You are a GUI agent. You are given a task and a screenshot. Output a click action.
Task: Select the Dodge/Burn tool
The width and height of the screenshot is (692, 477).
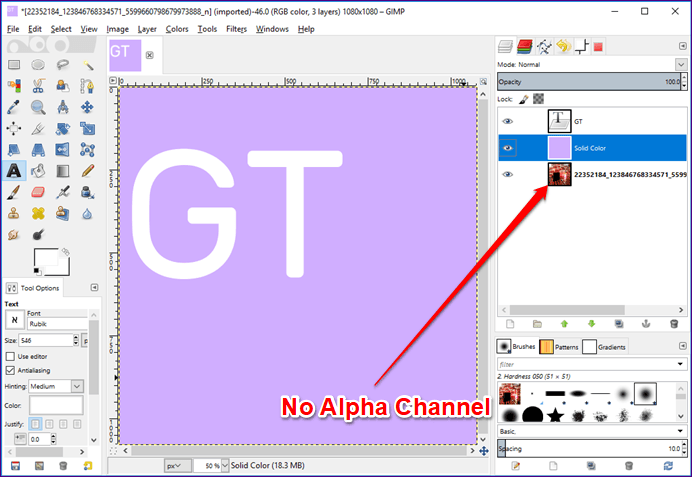pyautogui.click(x=38, y=235)
